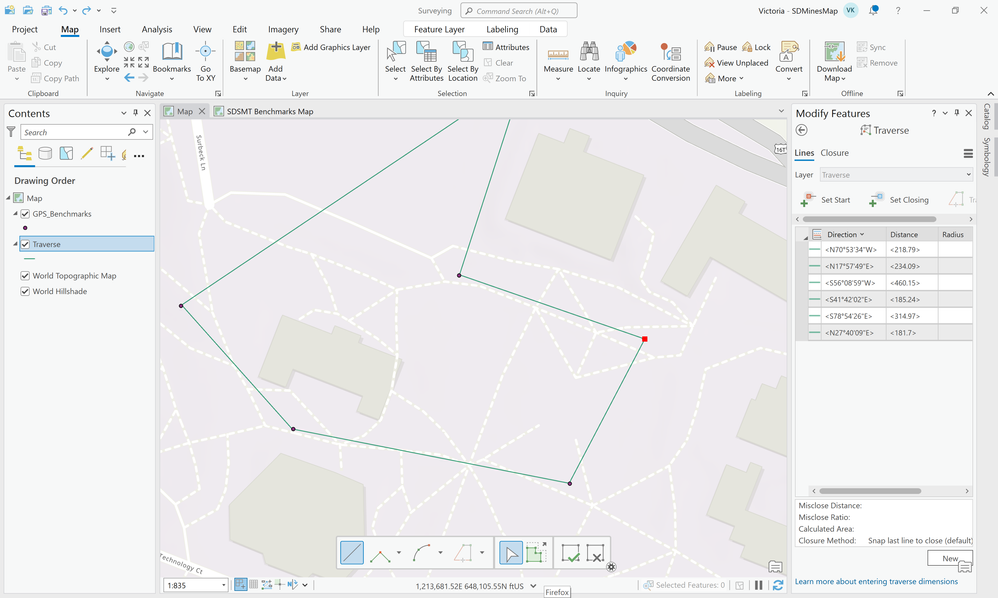
Task: Click the VK user account badge
Action: tap(850, 10)
